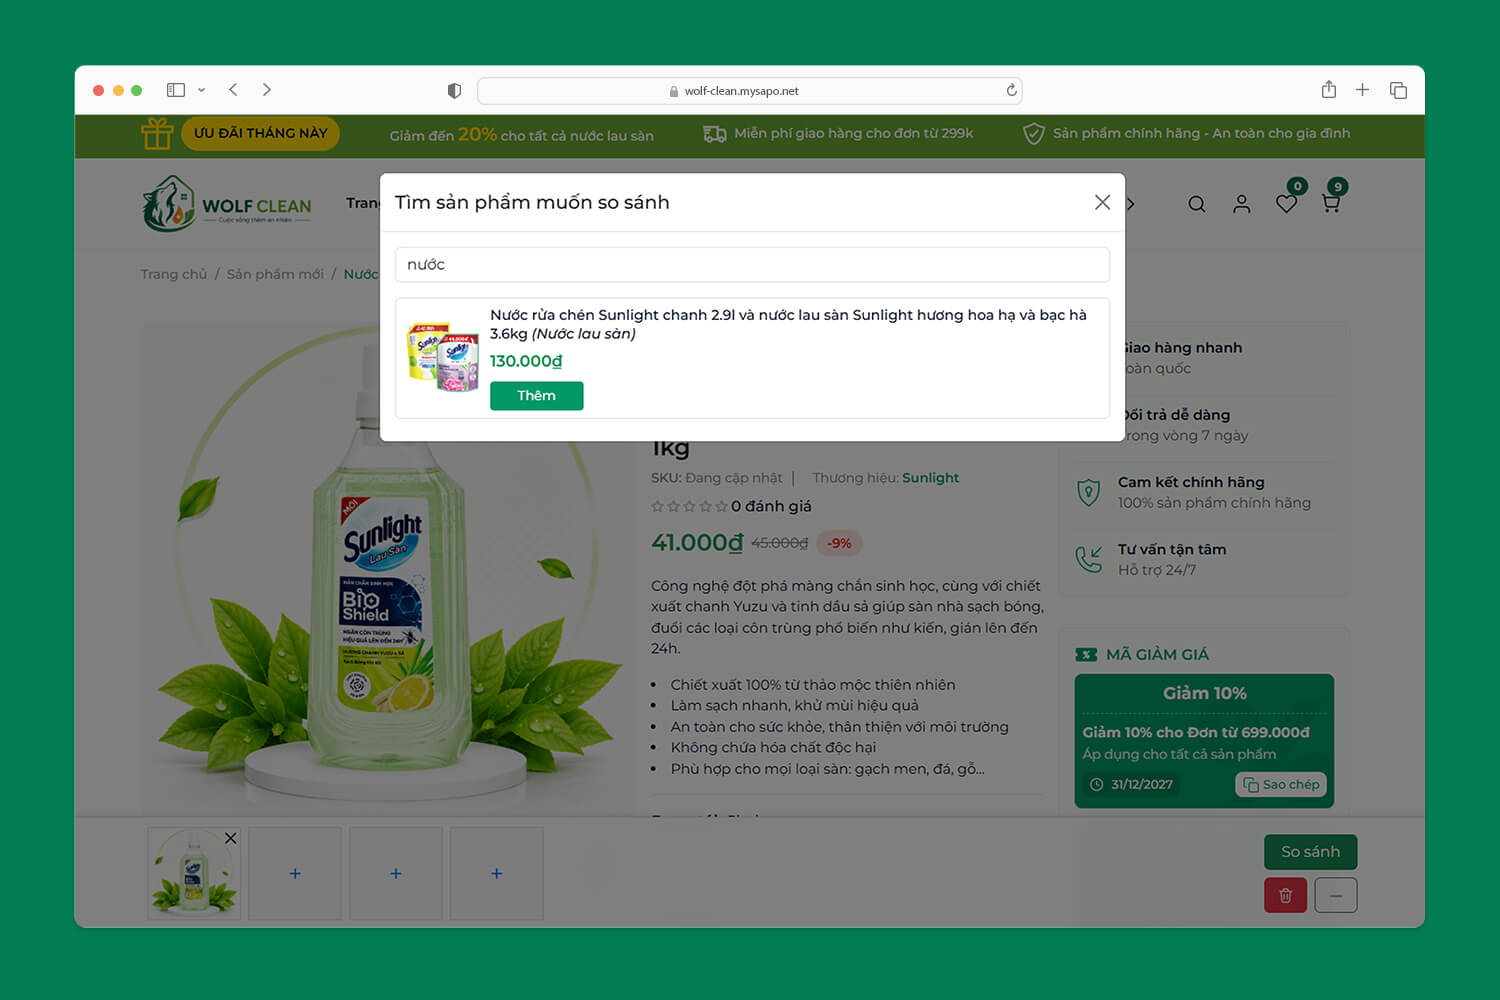
Task: Close the 'Tìm sản phẩm muốn so sánh' dialog
Action: [1102, 202]
